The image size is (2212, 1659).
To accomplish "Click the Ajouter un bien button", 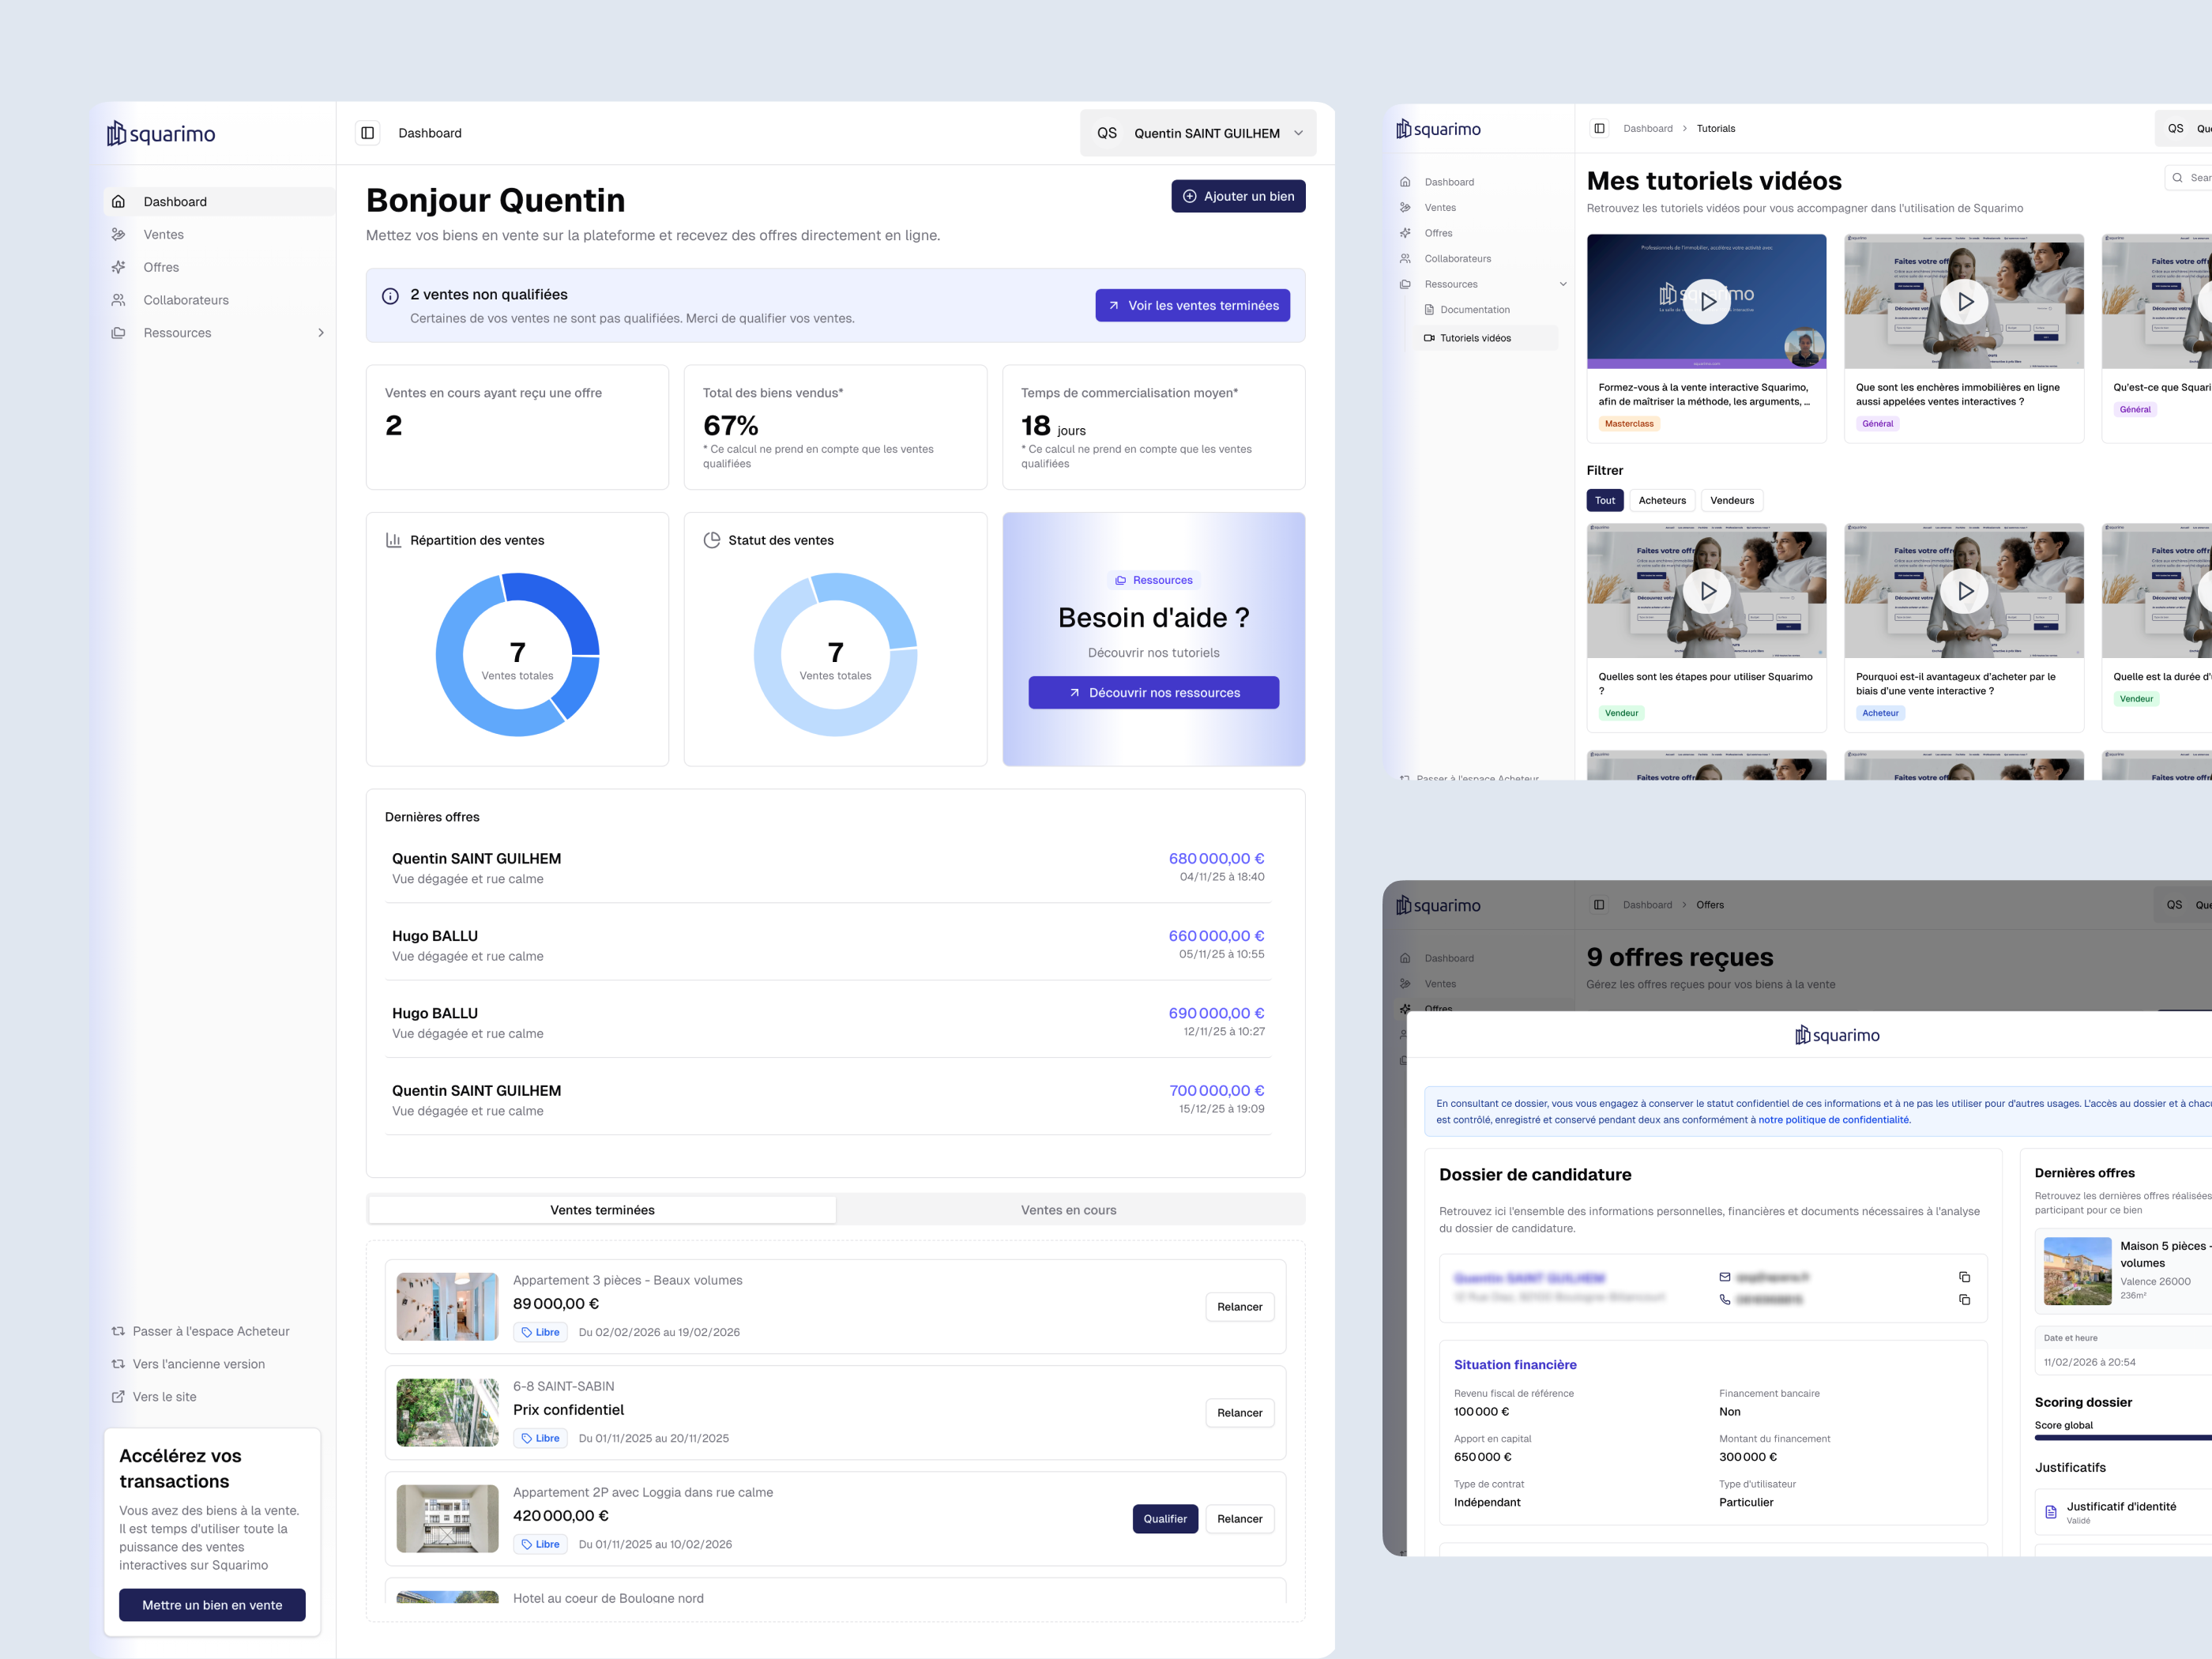I will coord(1237,196).
